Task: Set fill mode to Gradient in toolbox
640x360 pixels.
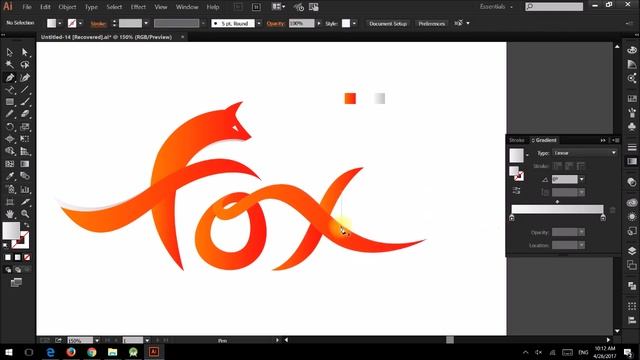Action: (x=18, y=257)
